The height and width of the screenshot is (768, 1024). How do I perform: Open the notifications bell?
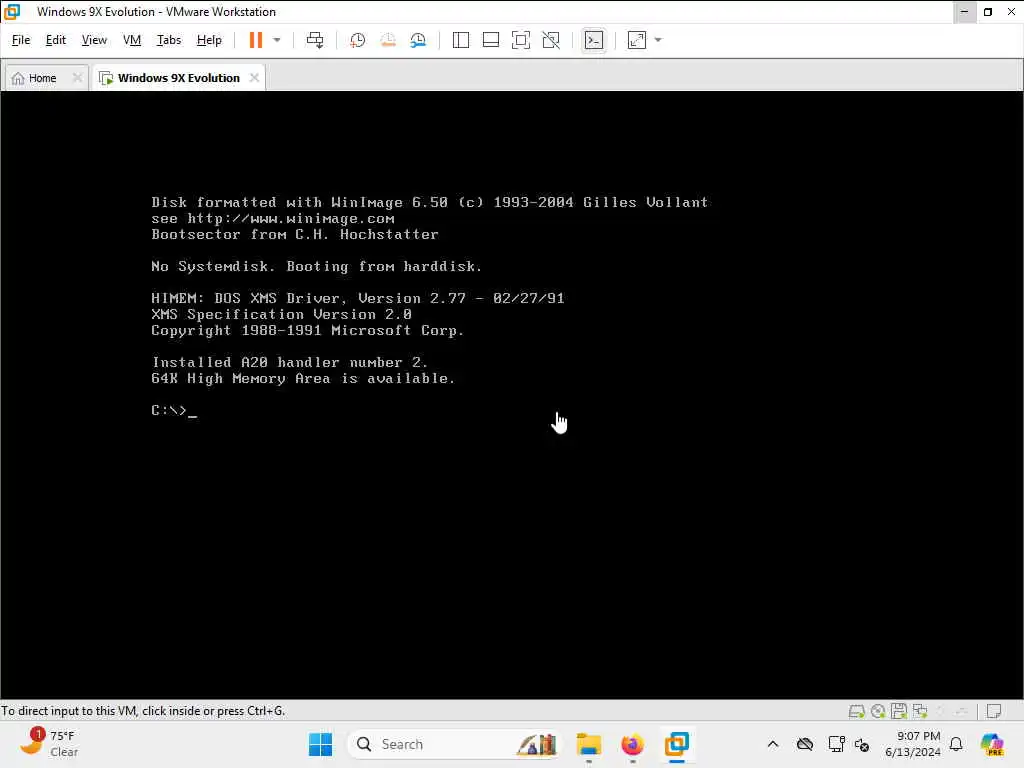click(956, 744)
